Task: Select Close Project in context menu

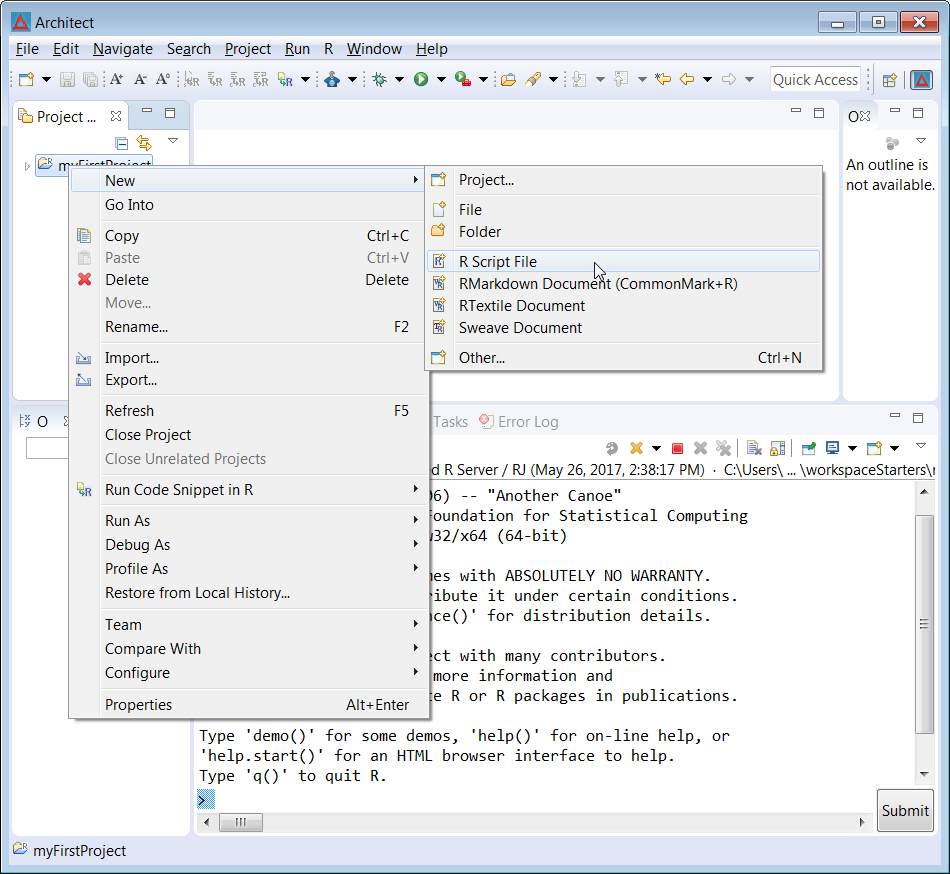Action: 250,435
